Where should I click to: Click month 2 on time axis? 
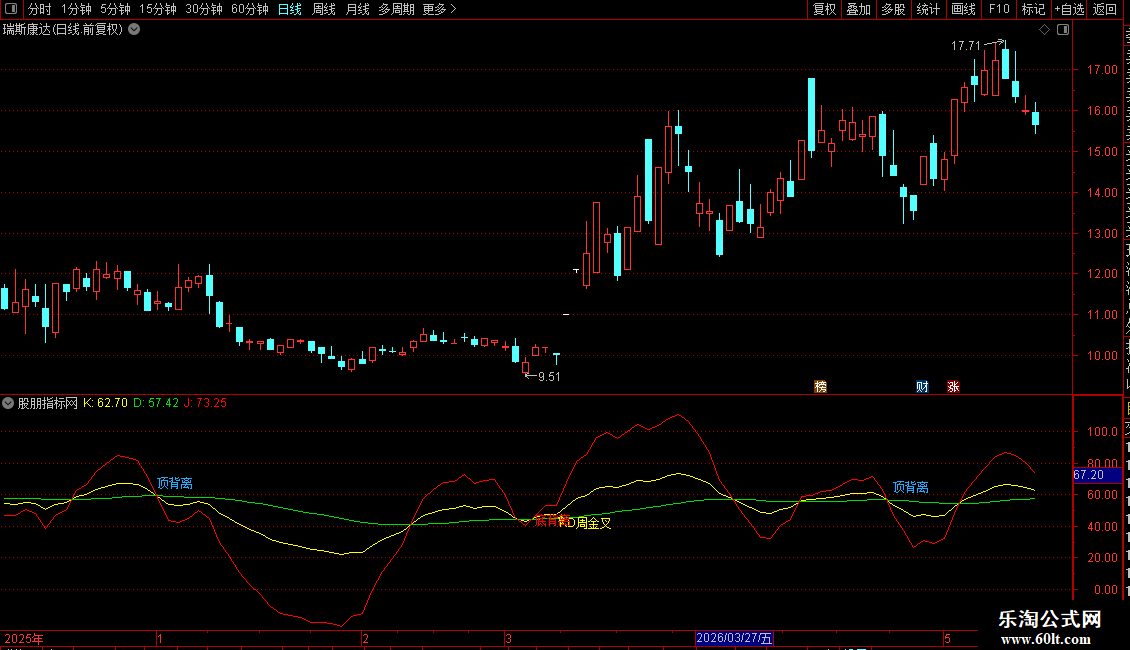pos(365,638)
